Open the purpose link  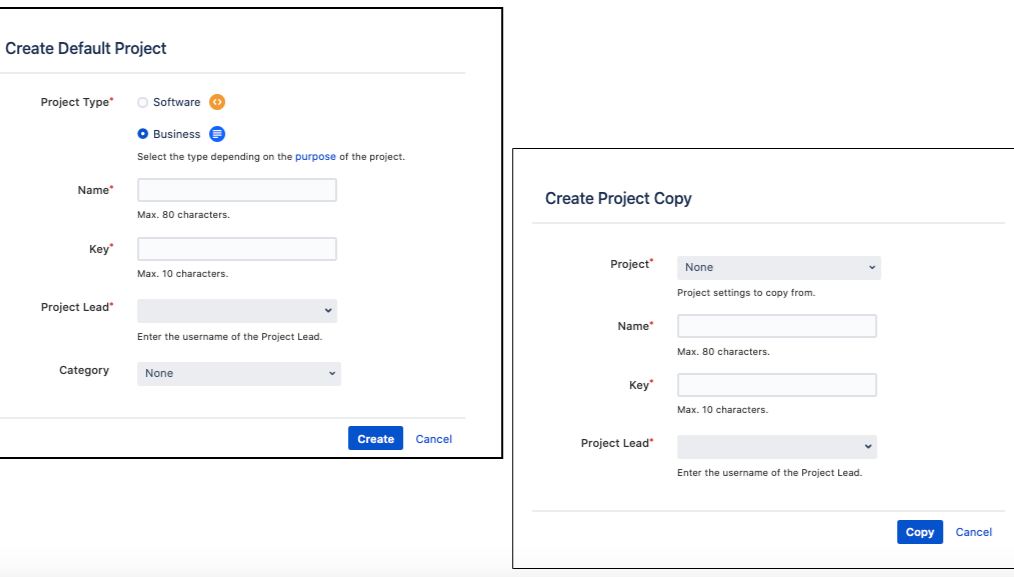click(x=315, y=157)
